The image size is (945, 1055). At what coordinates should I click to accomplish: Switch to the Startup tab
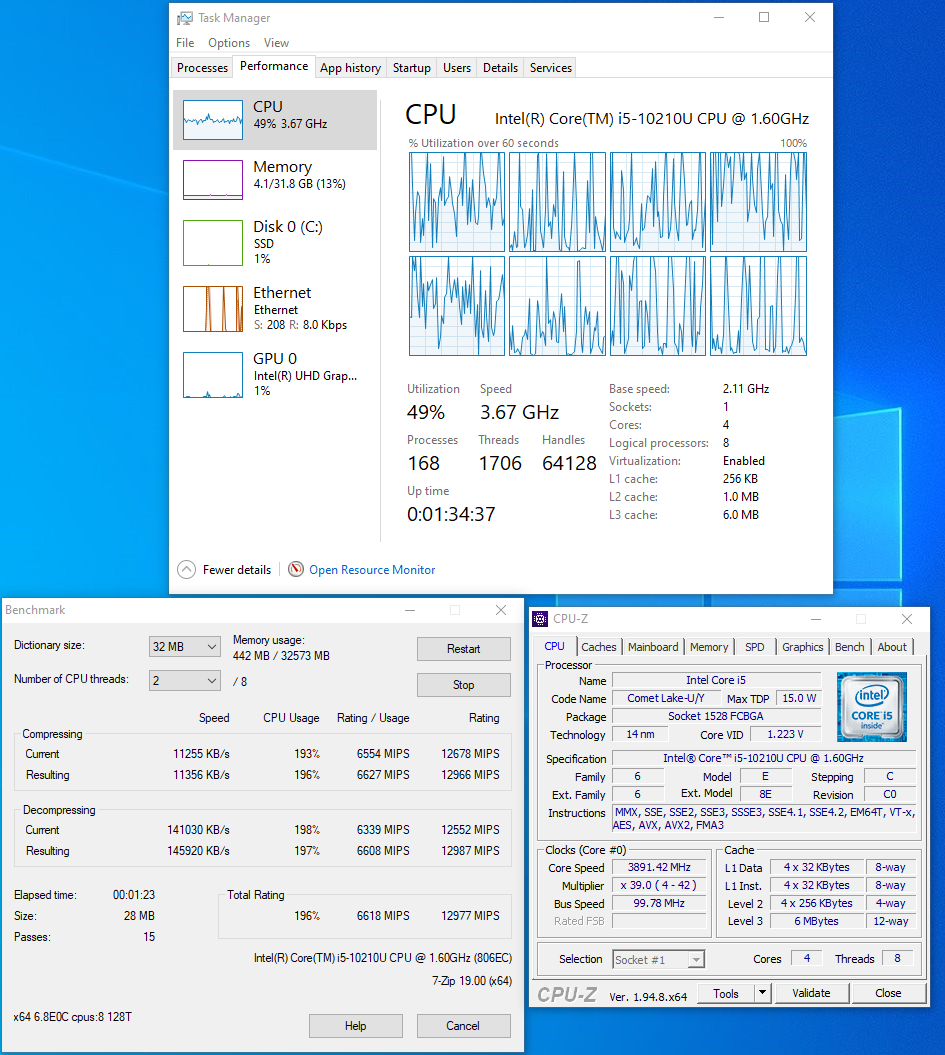pyautogui.click(x=412, y=68)
